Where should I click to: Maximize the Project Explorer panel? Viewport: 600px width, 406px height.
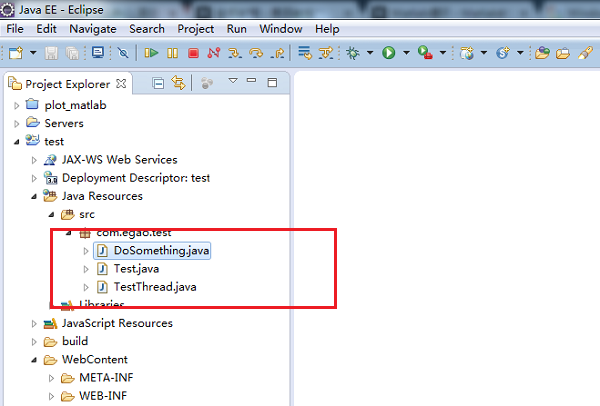(272, 82)
